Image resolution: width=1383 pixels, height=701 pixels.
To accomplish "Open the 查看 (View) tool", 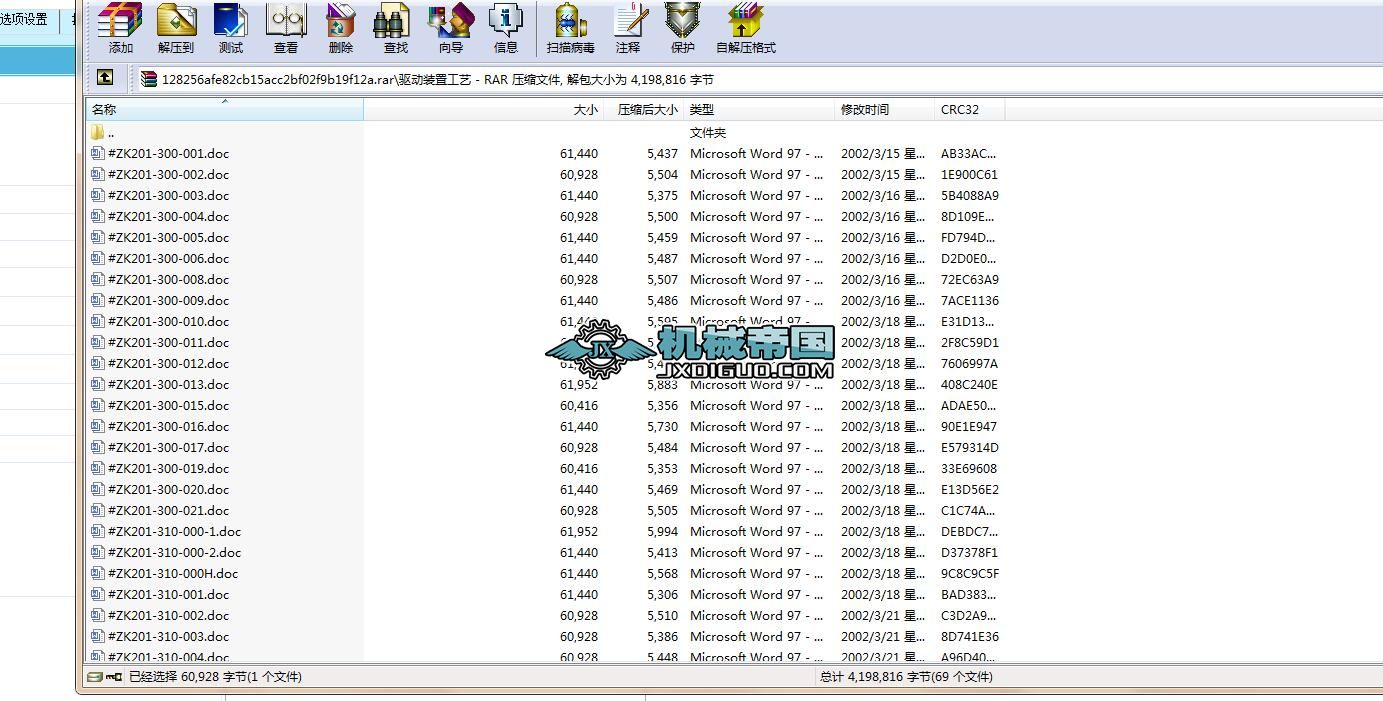I will coord(286,28).
